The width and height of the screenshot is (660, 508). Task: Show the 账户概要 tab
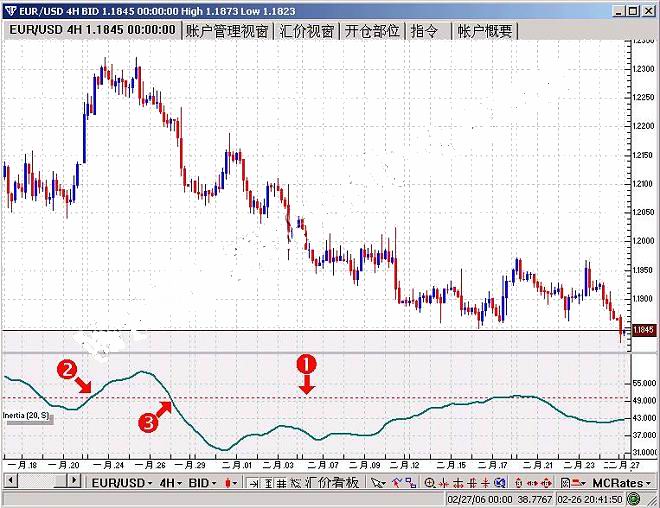[x=485, y=31]
